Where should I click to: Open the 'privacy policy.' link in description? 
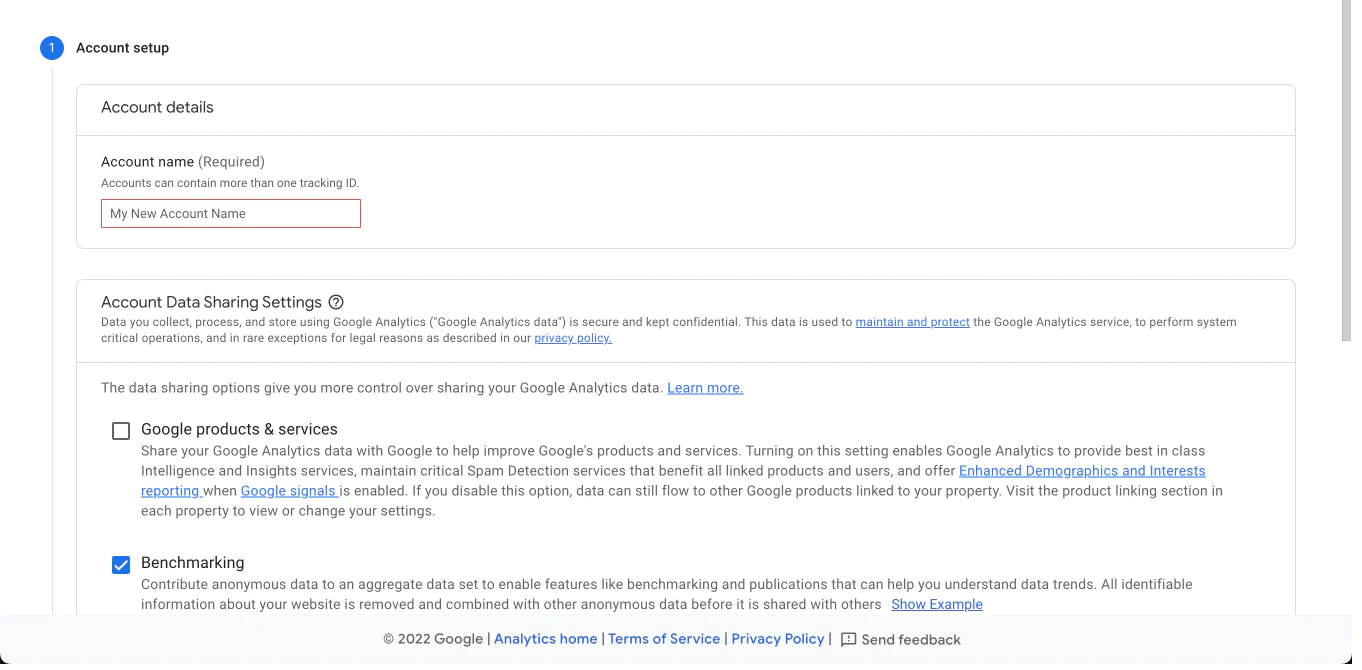tap(573, 338)
